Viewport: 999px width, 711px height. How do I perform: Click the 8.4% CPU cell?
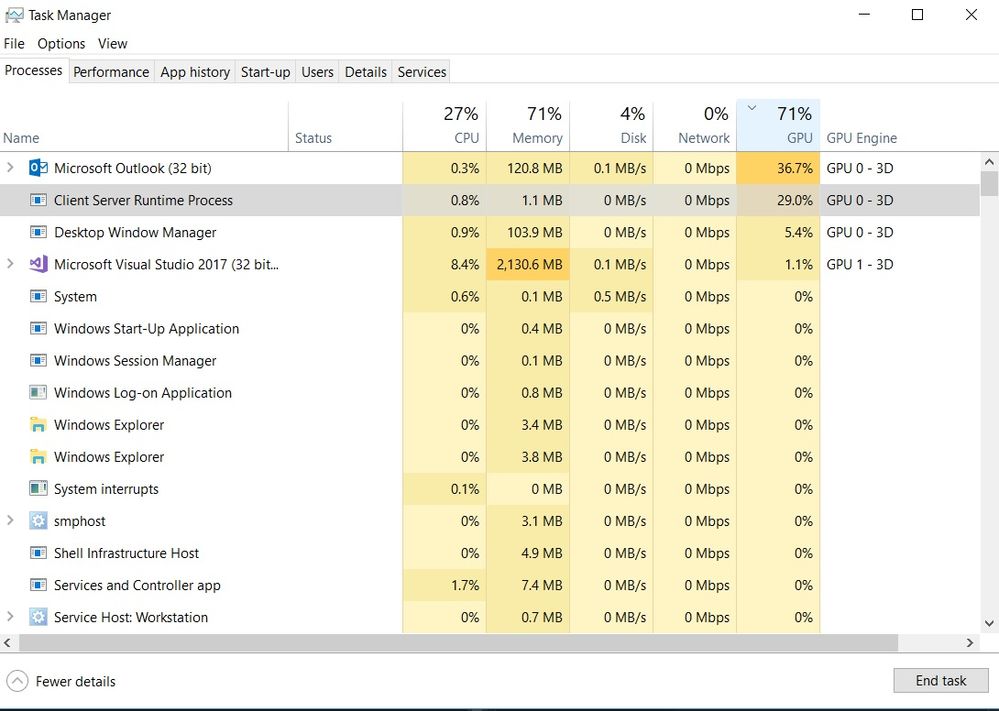tap(444, 264)
